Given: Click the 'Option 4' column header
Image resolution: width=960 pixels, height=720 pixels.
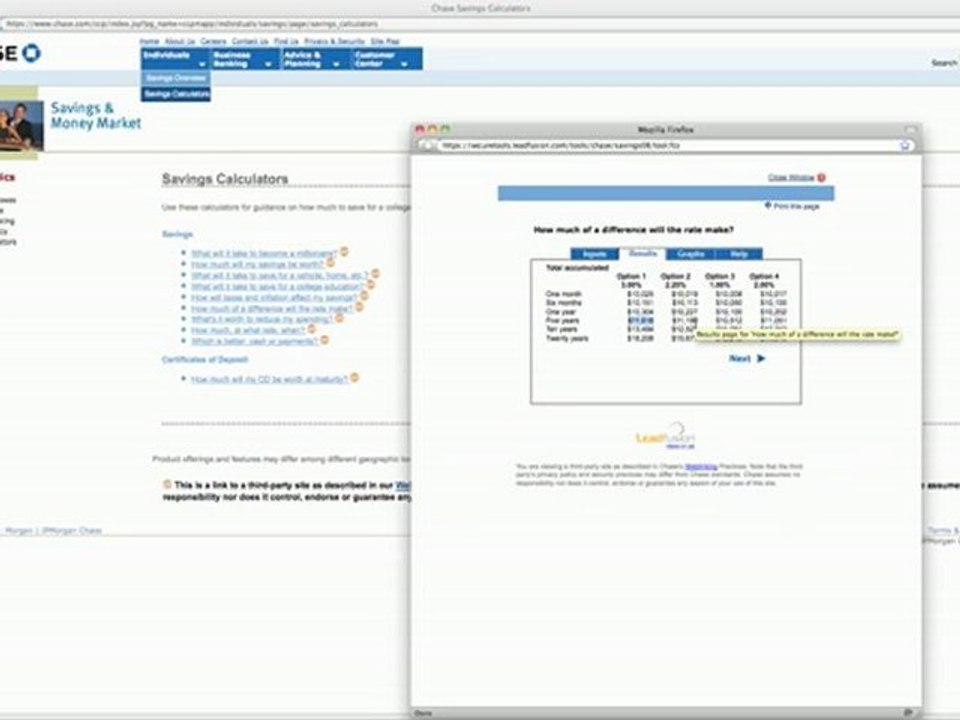Looking at the screenshot, I should 763,276.
